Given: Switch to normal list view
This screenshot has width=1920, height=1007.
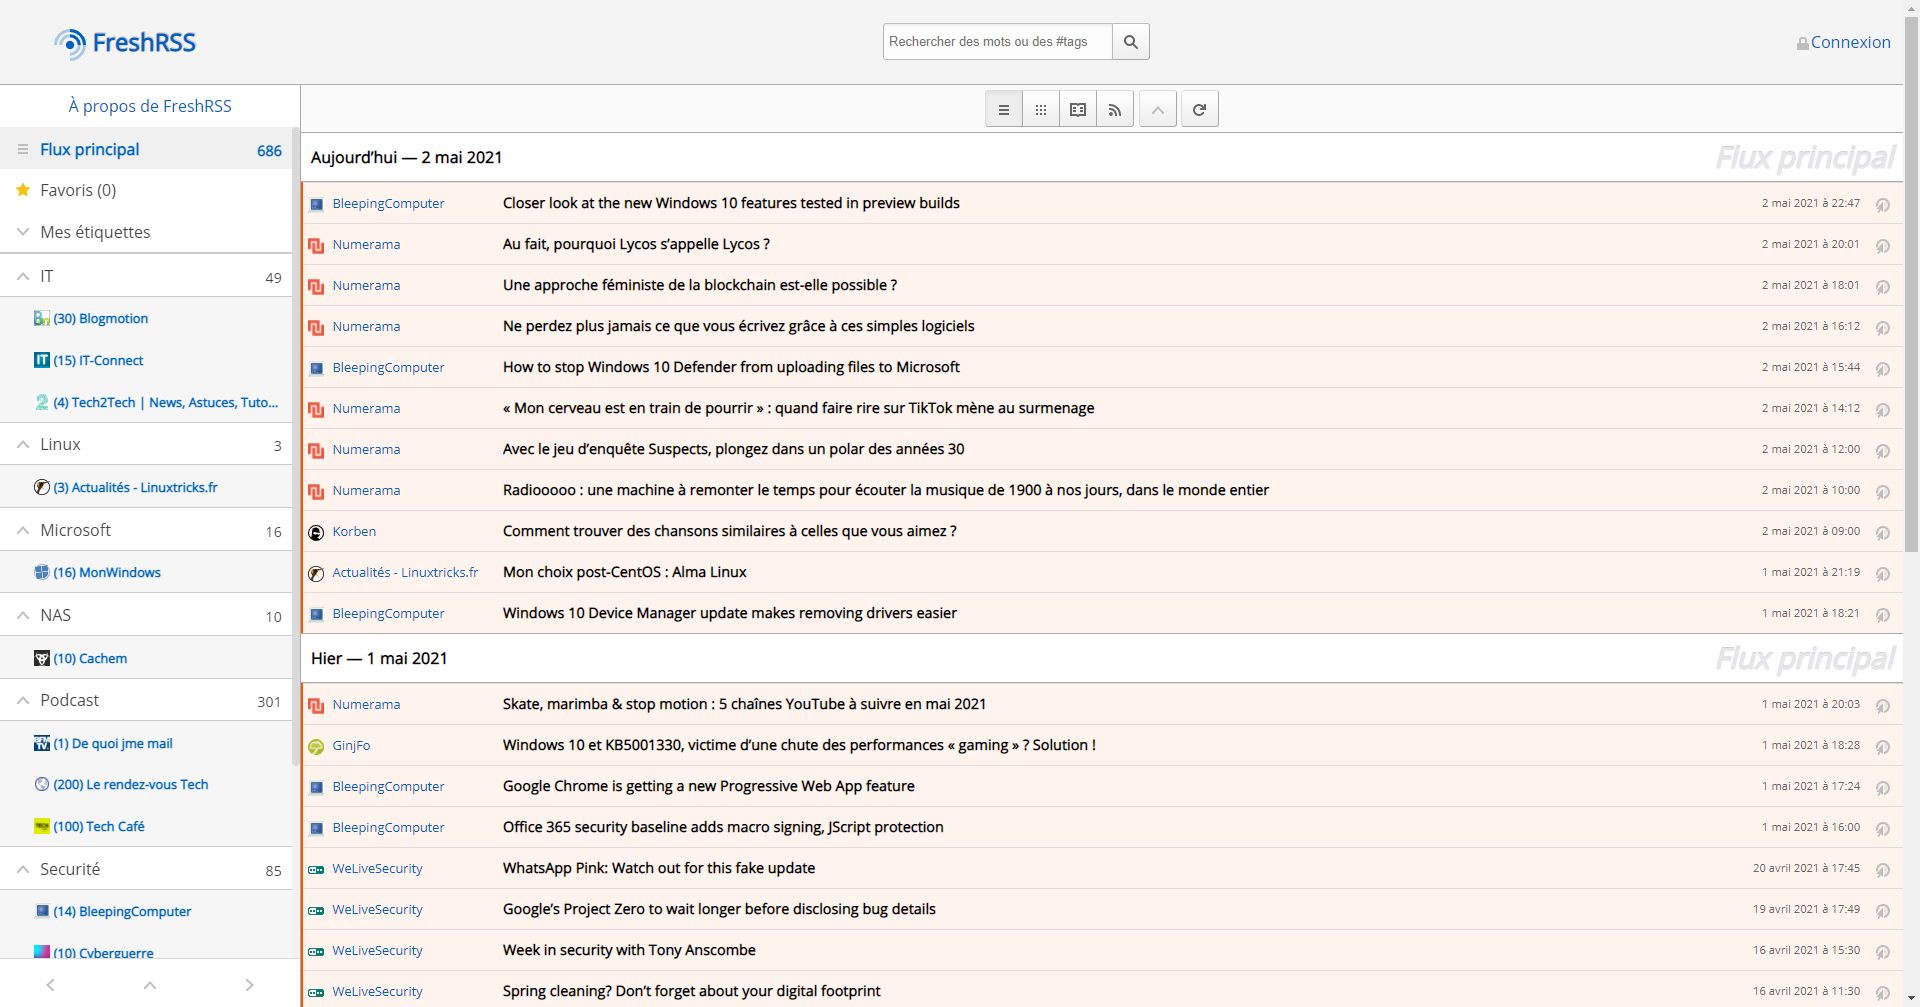Looking at the screenshot, I should pyautogui.click(x=1004, y=110).
